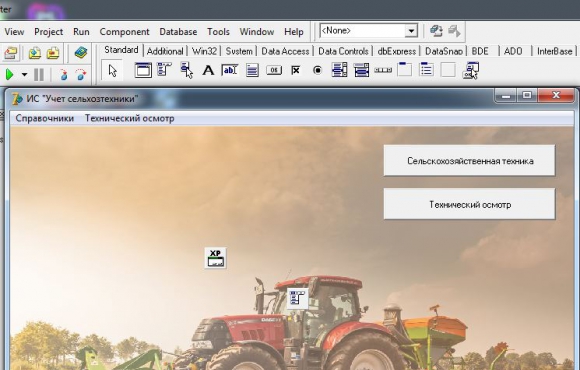Click the Технический осмотр form button
The image size is (580, 370).
coord(469,204)
